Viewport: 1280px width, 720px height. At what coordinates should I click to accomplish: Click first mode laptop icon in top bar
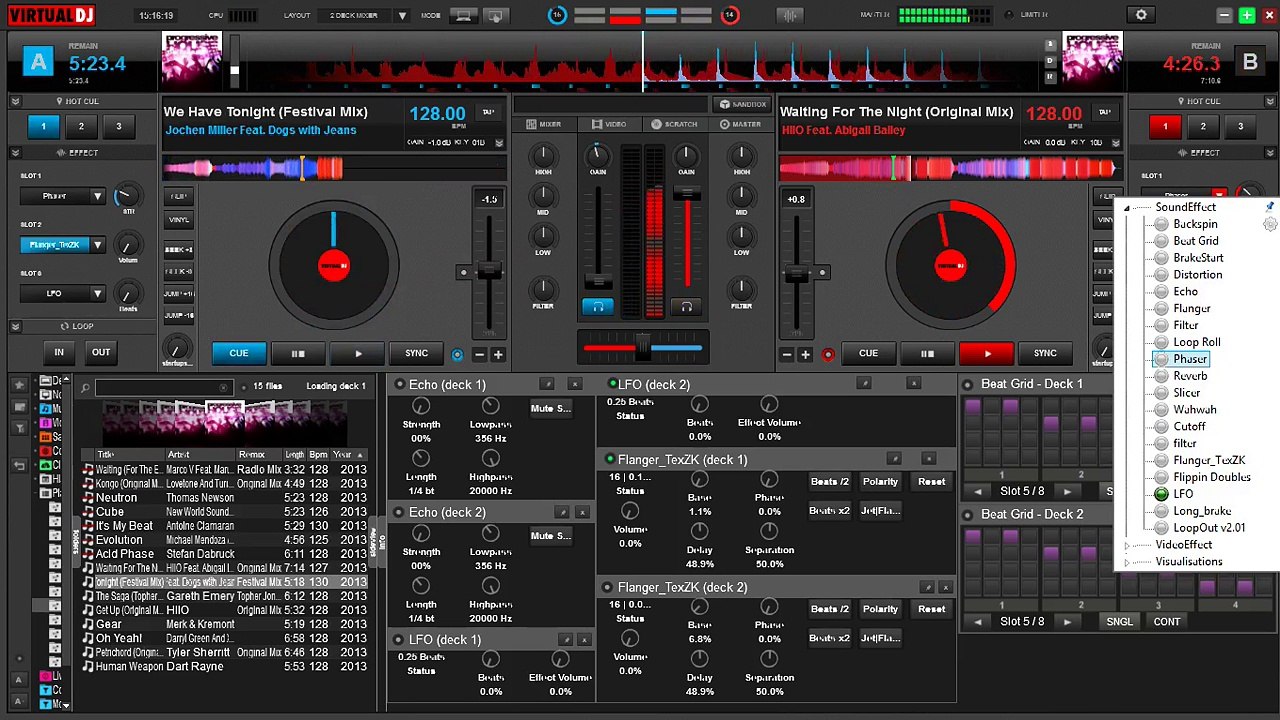click(463, 15)
